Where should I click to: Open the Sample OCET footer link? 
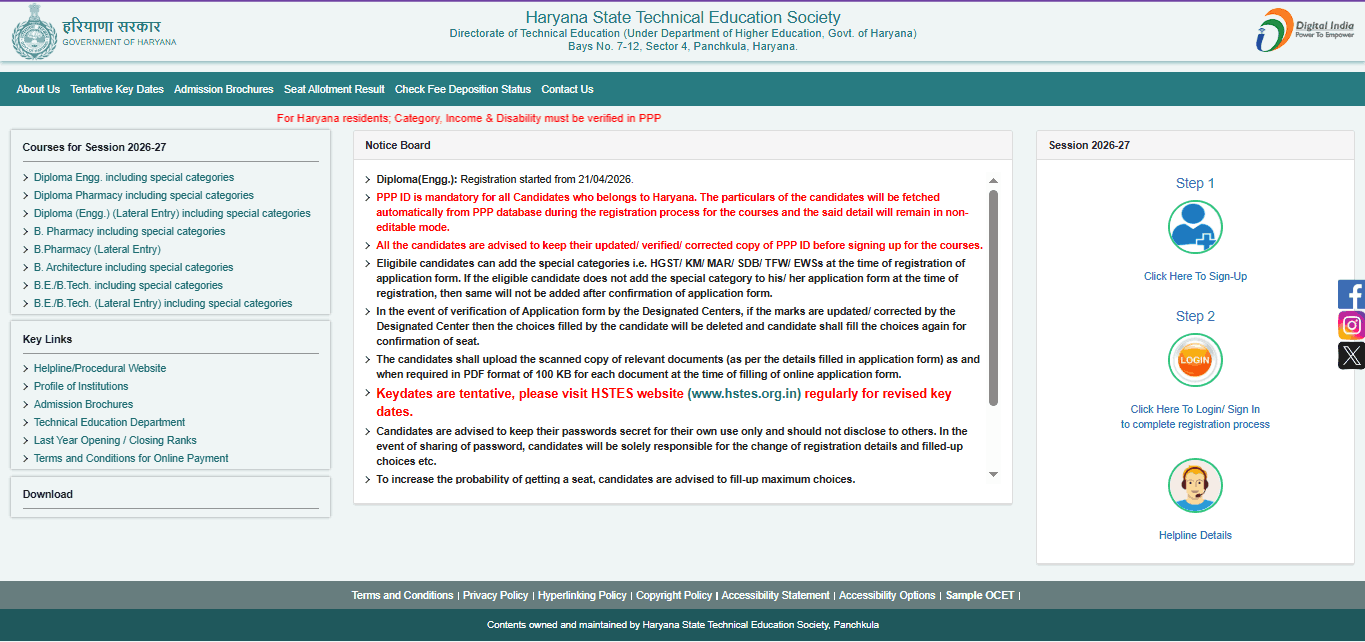pos(979,595)
